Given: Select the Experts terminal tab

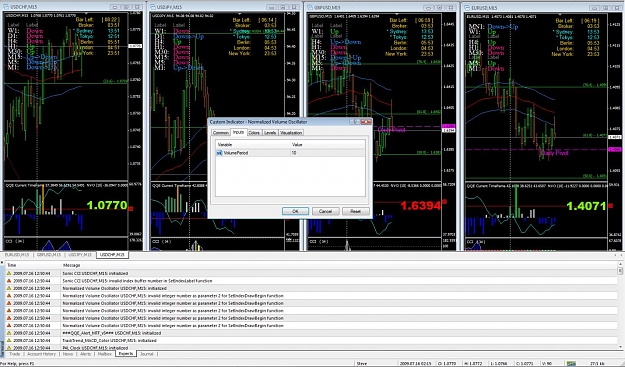Looking at the screenshot, I should click(126, 354).
